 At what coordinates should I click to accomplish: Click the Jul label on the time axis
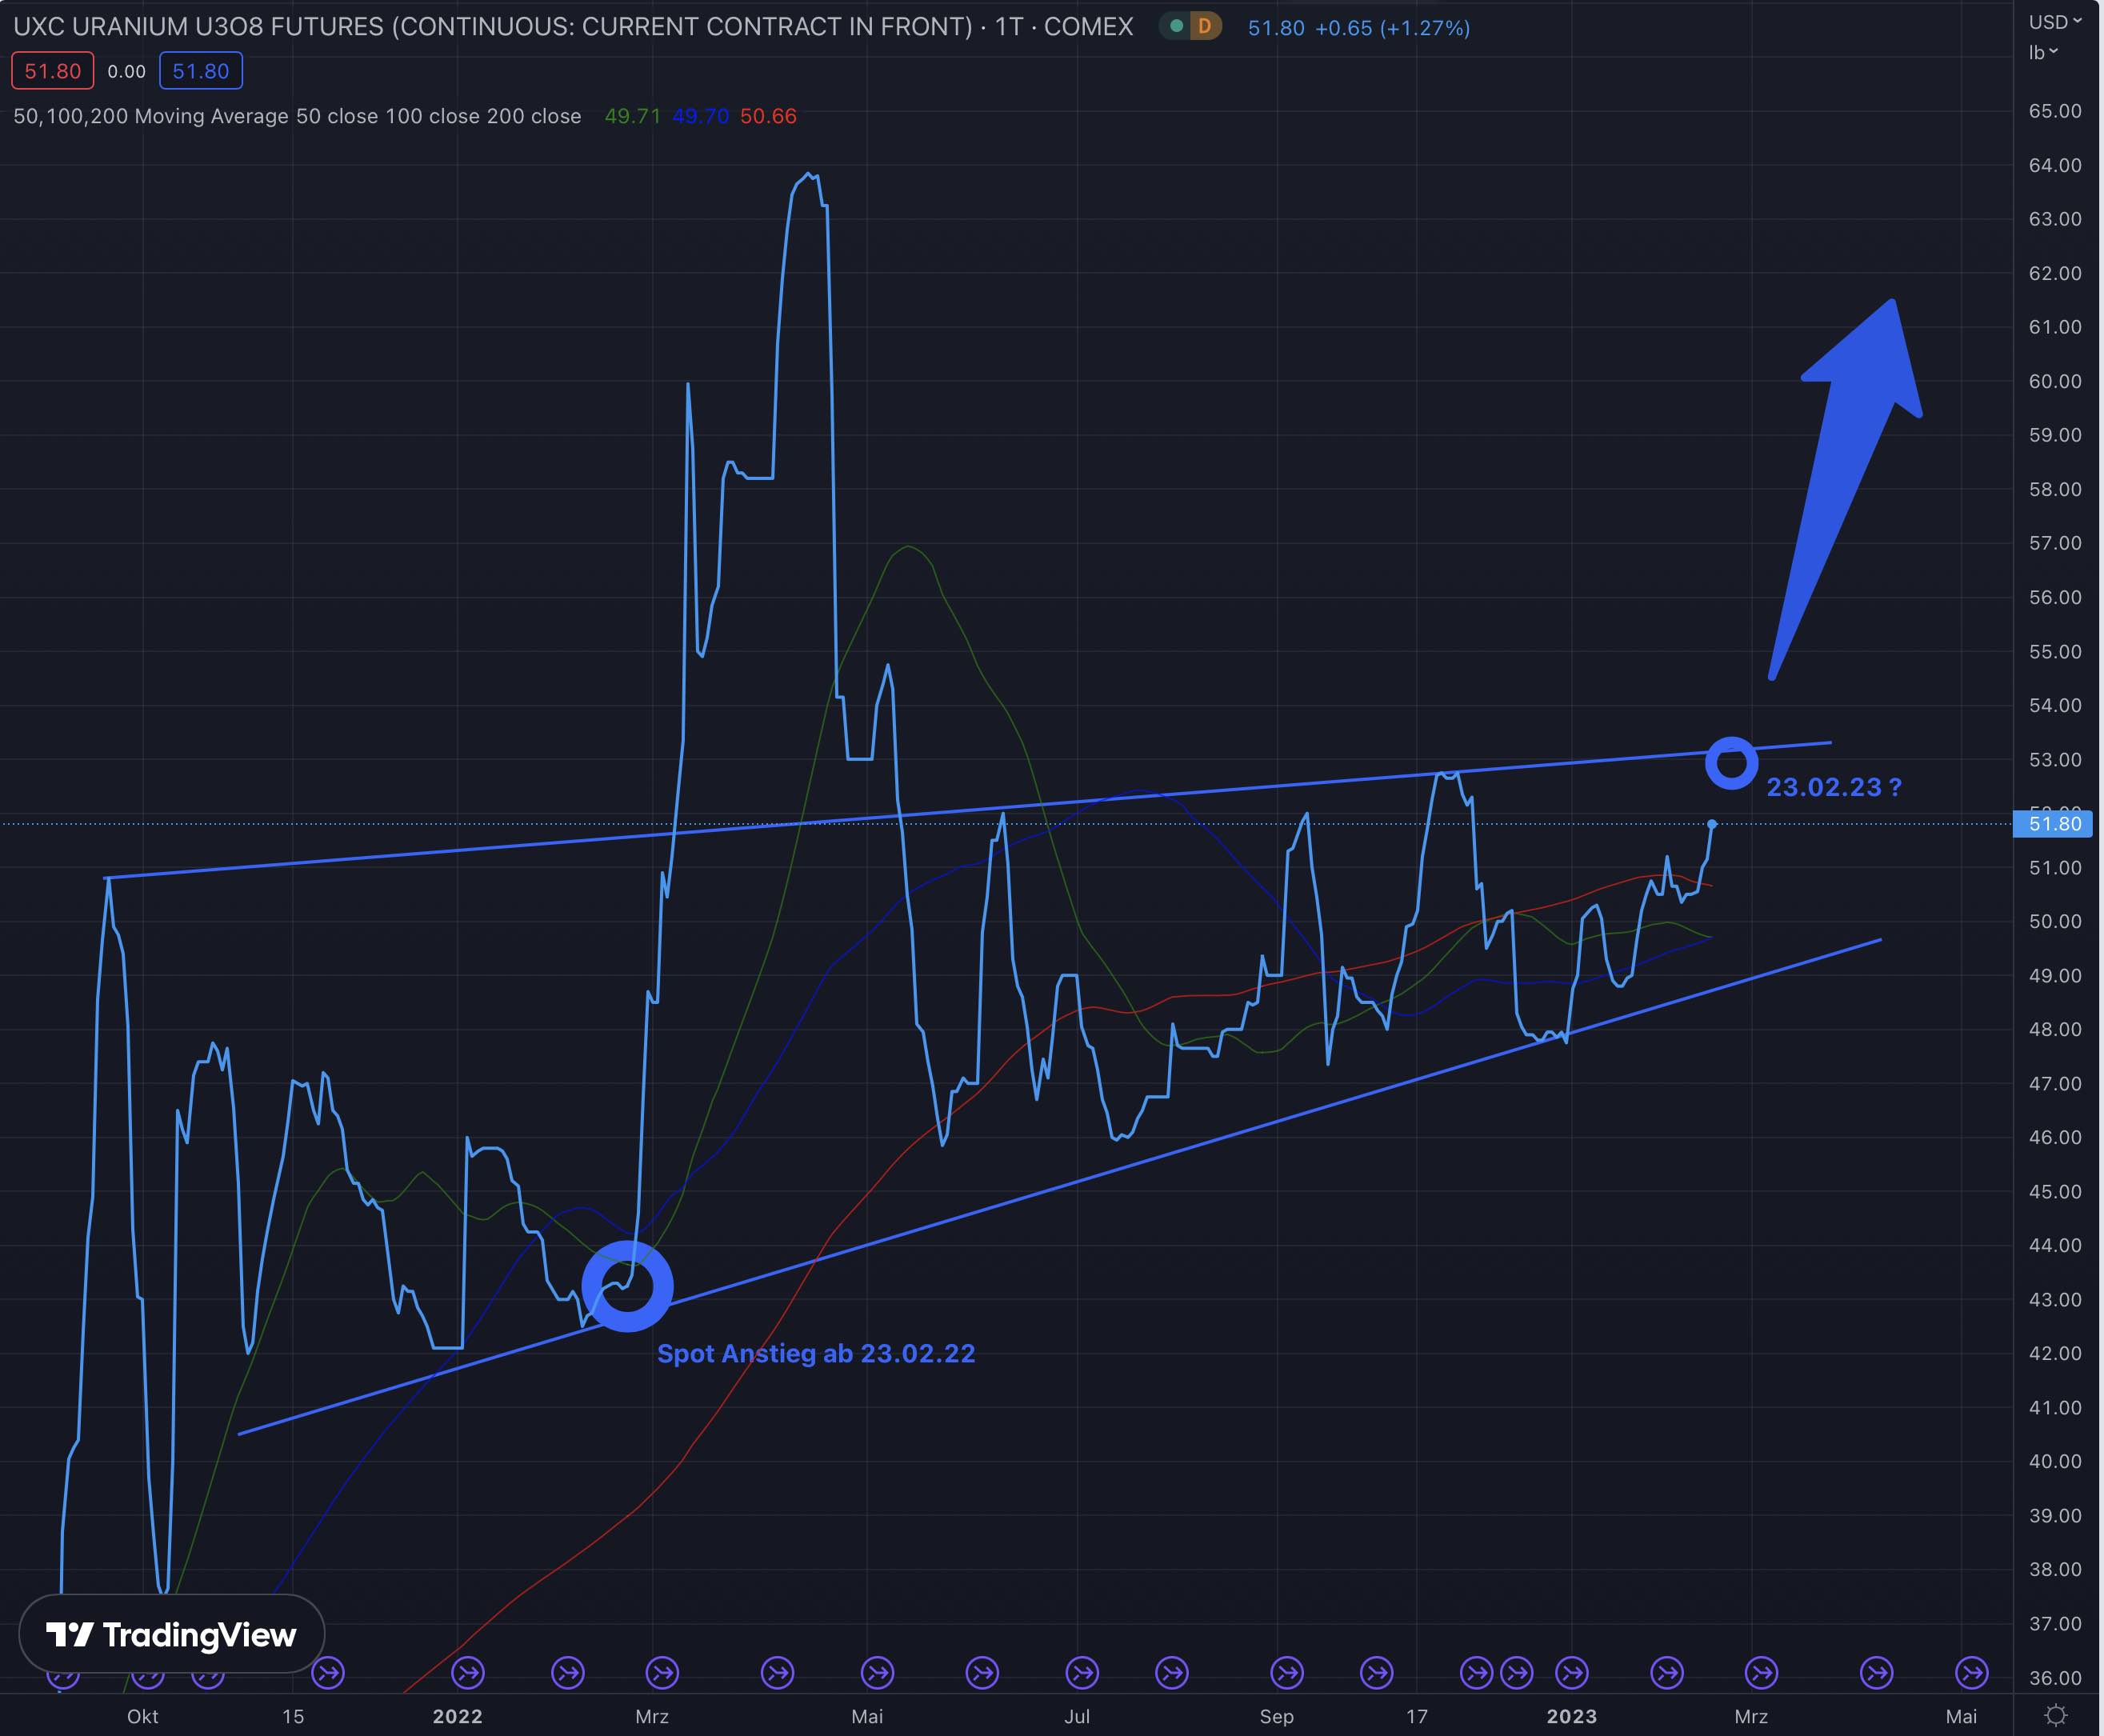coord(1077,1716)
